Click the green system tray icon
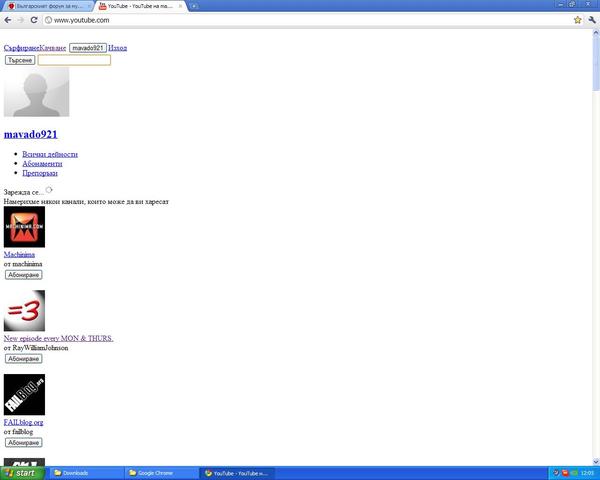The width and height of the screenshot is (600, 480). [573, 473]
